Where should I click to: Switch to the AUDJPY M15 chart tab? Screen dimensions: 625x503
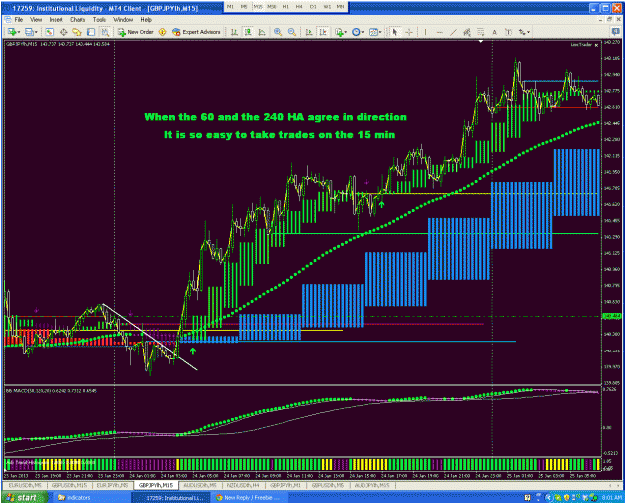(373, 485)
